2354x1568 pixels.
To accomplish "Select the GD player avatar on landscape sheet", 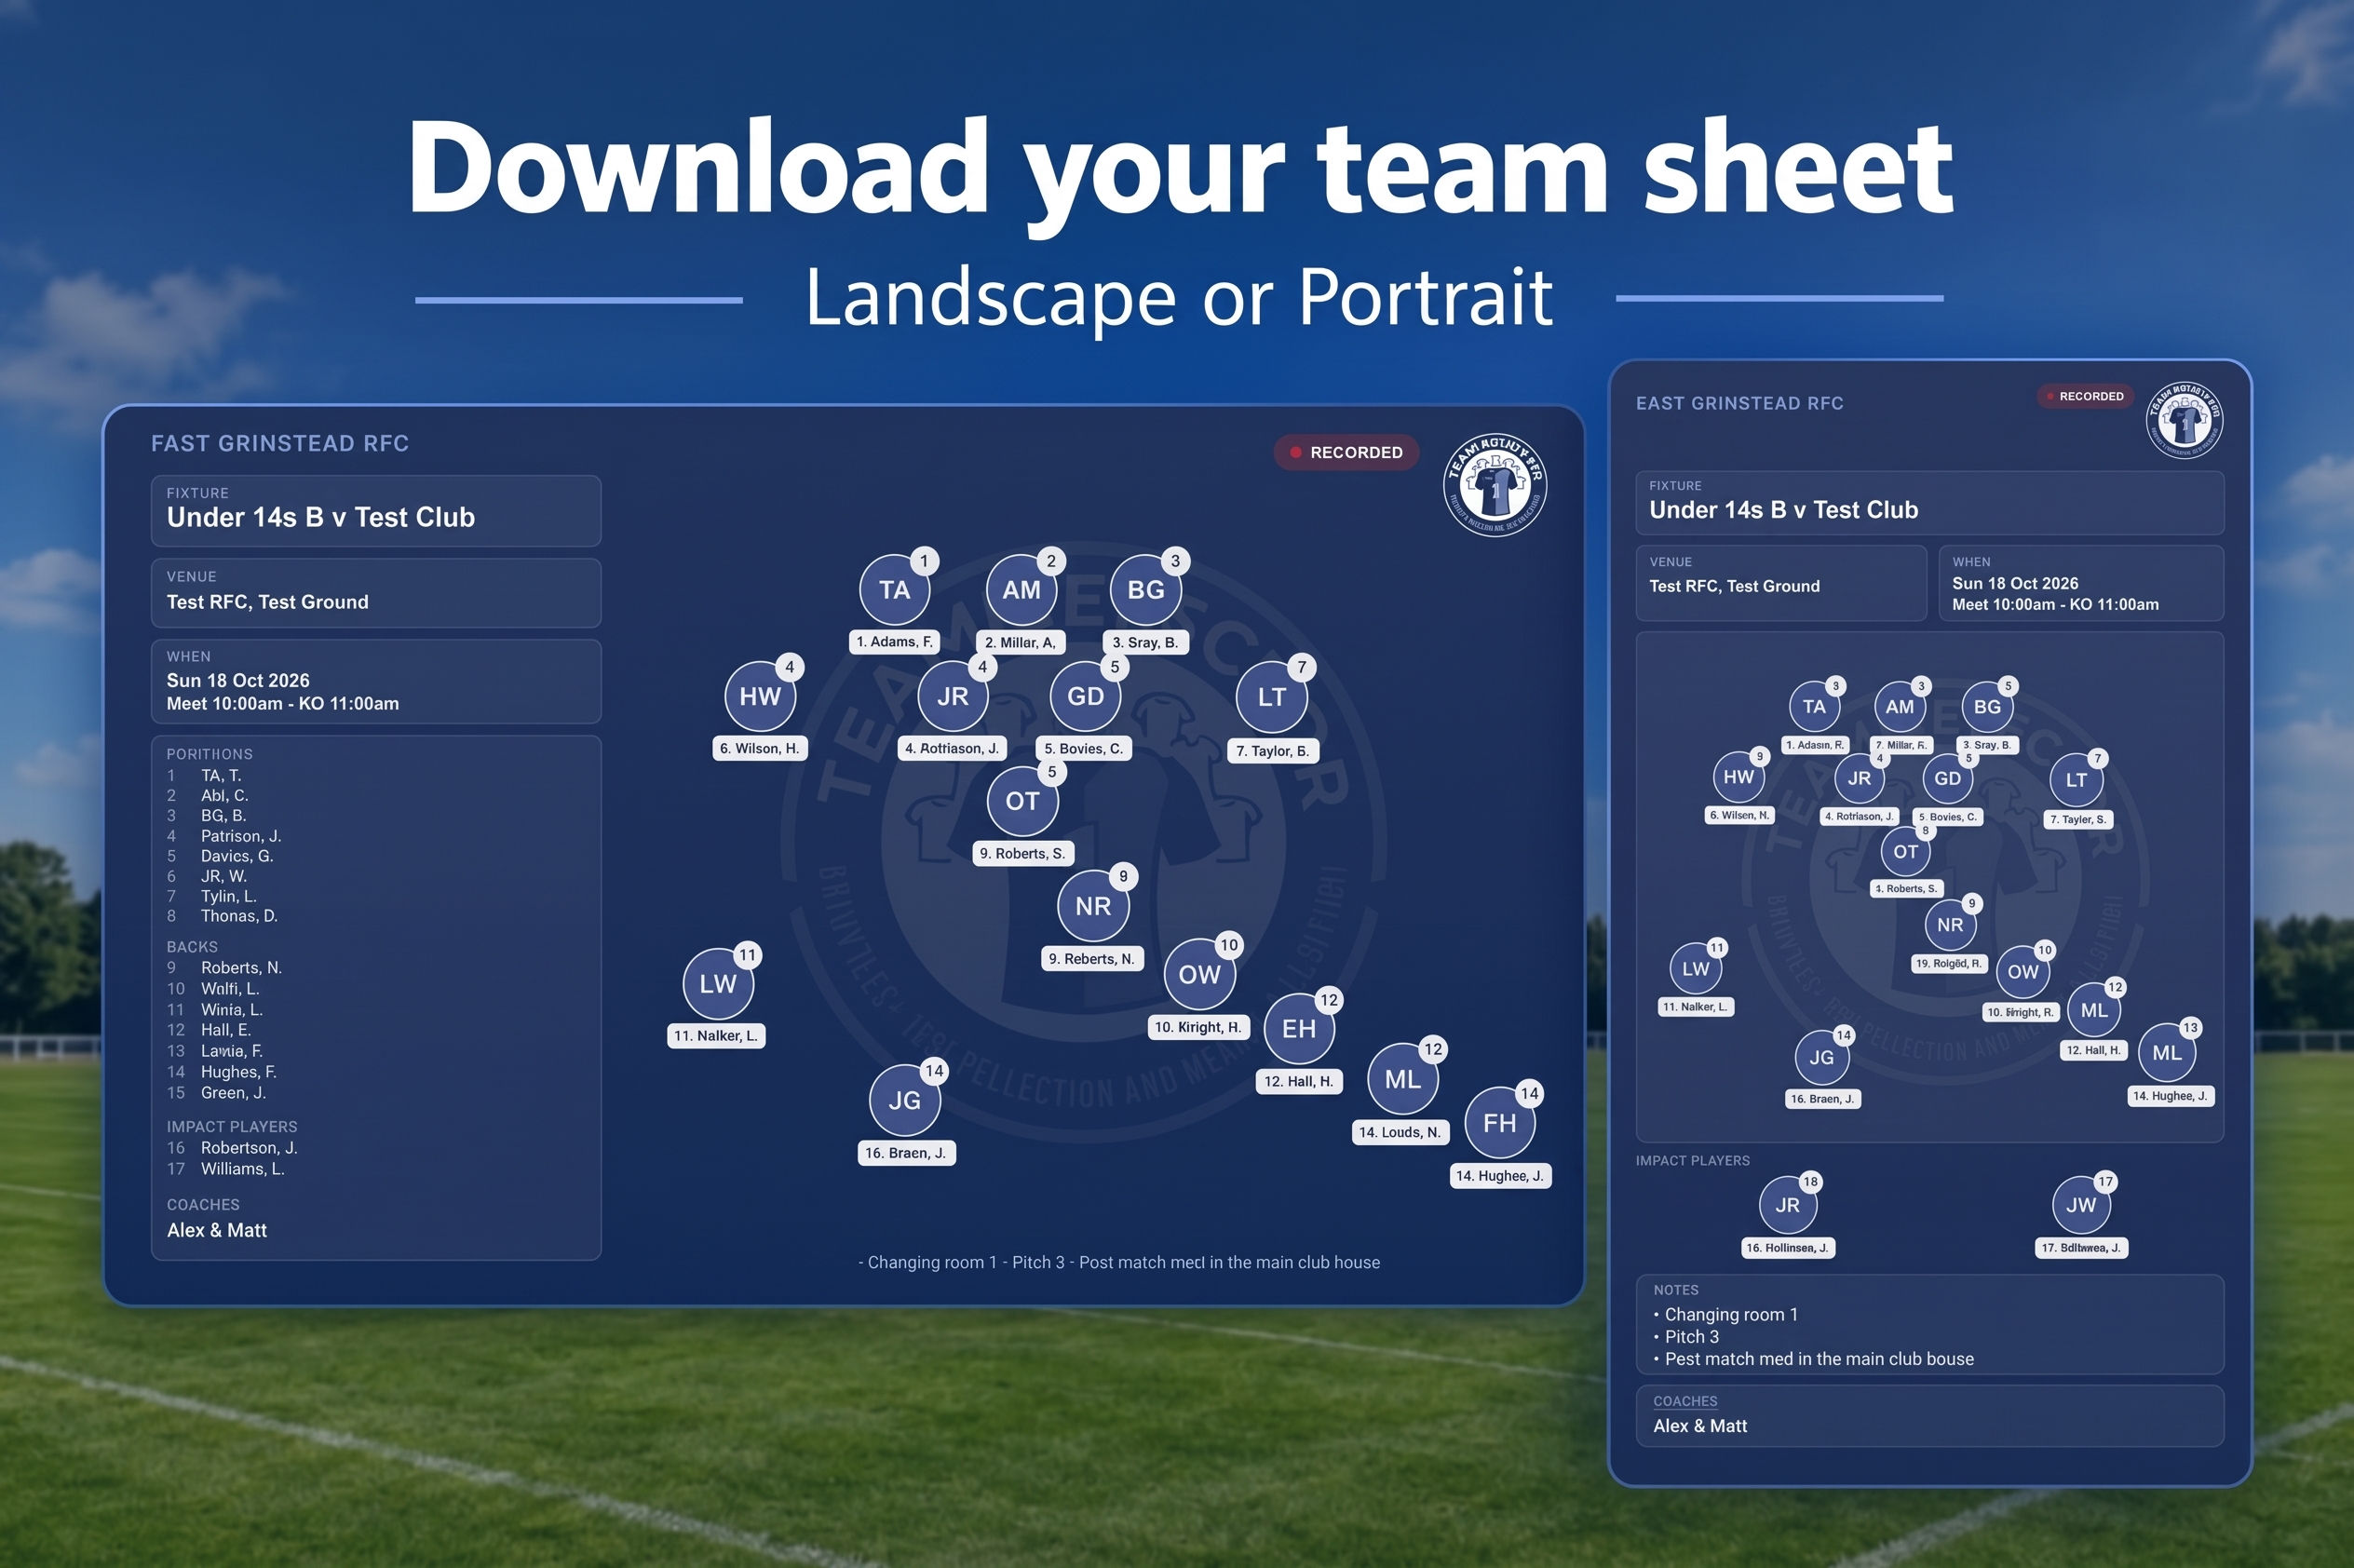I will pyautogui.click(x=1085, y=697).
